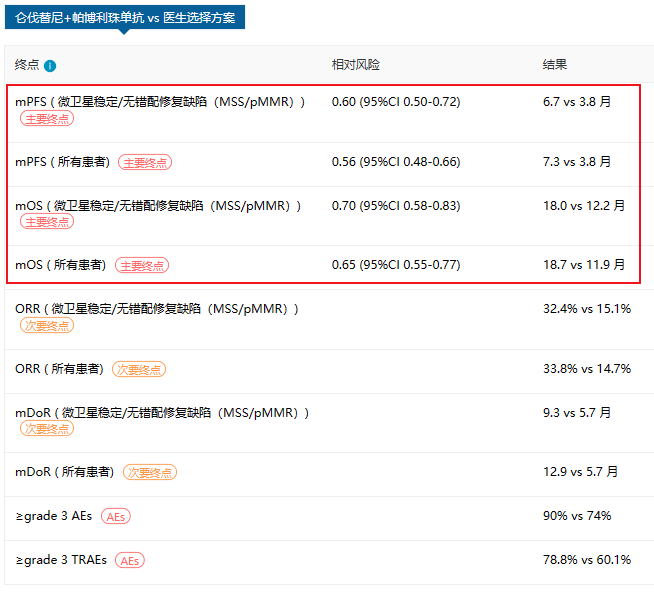Click the 主要终点 tag under mOS MSS/pMMR row

(x=46, y=222)
